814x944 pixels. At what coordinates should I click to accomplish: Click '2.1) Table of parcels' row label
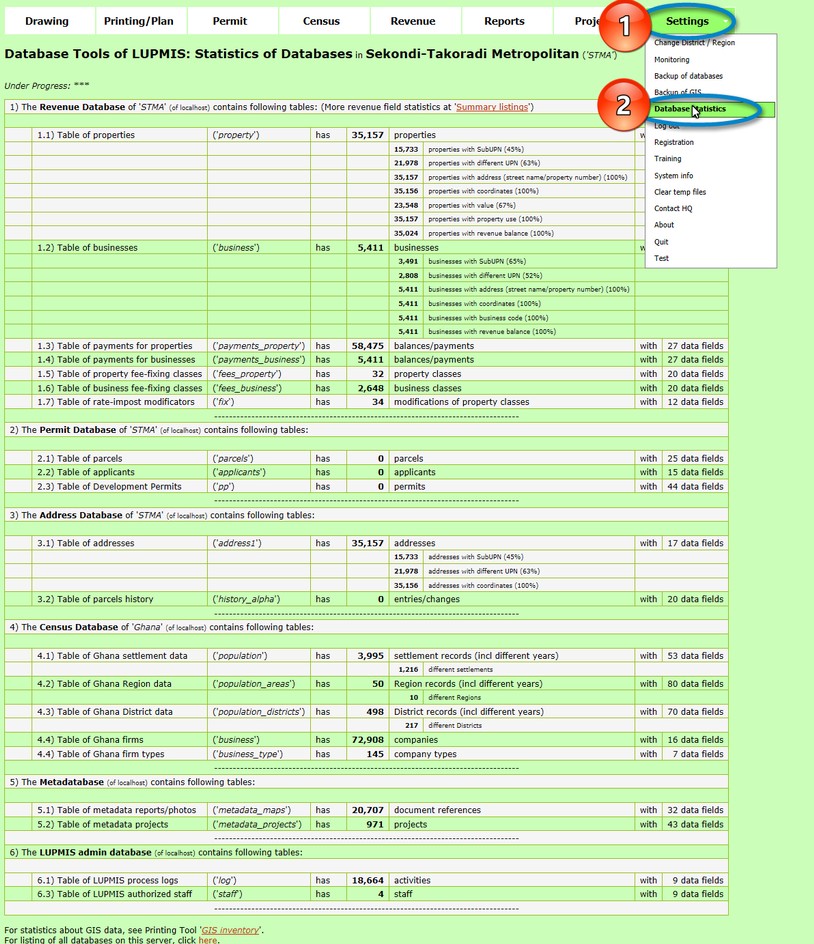[79, 458]
